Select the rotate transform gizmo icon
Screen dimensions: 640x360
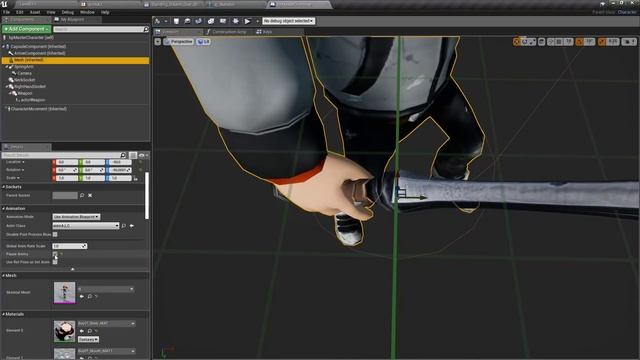coord(525,42)
